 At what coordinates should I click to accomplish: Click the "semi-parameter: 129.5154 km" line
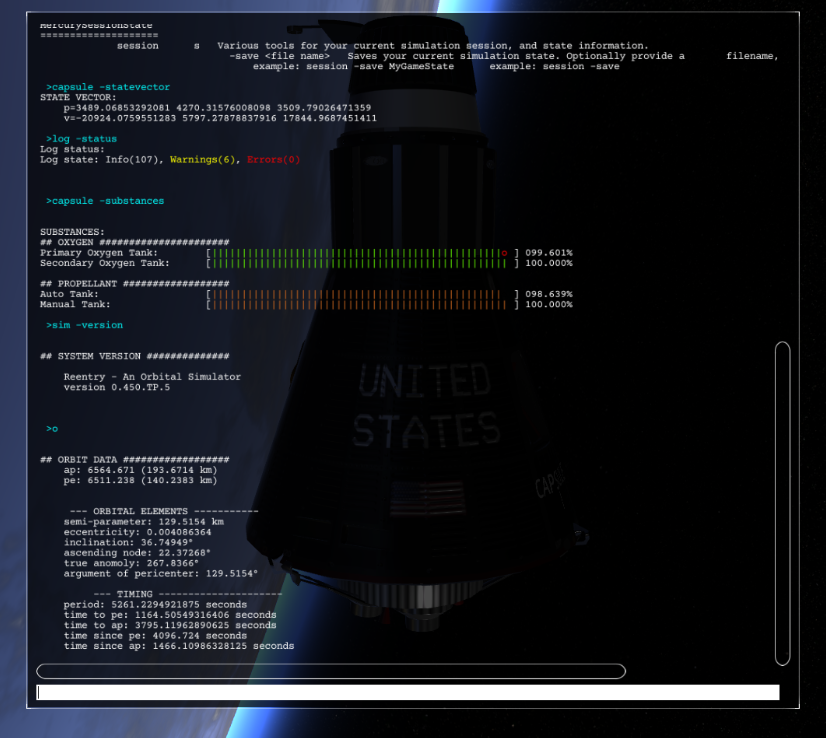[144, 522]
